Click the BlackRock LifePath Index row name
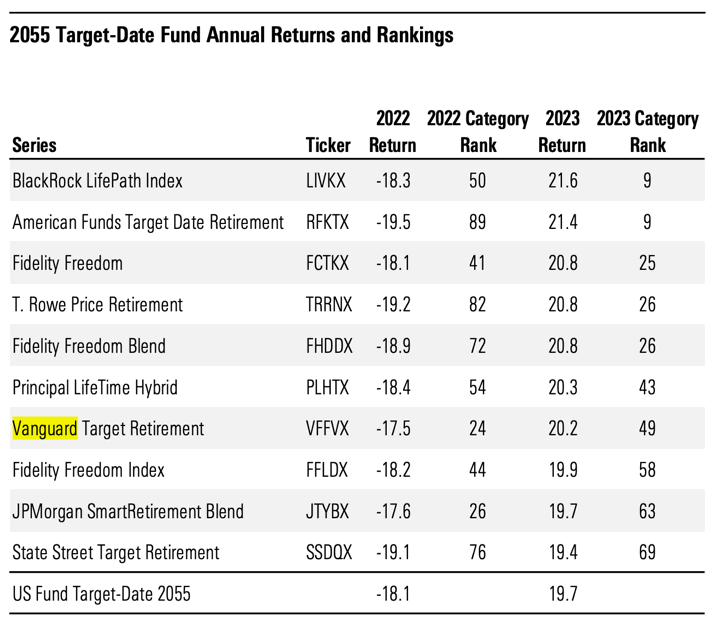The image size is (720, 626). pyautogui.click(x=98, y=182)
